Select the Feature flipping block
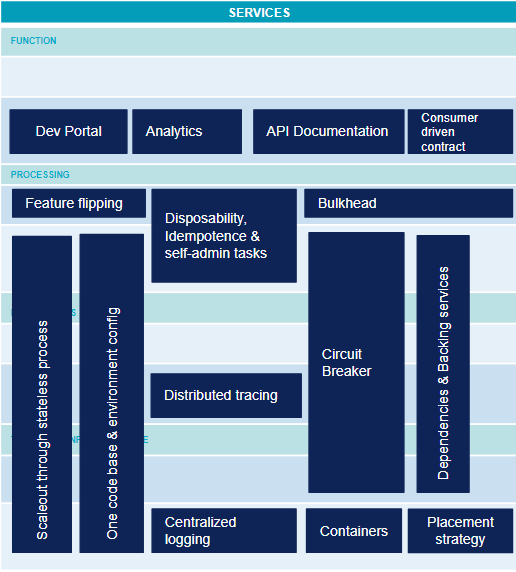Image resolution: width=516 pixels, height=572 pixels. (79, 203)
